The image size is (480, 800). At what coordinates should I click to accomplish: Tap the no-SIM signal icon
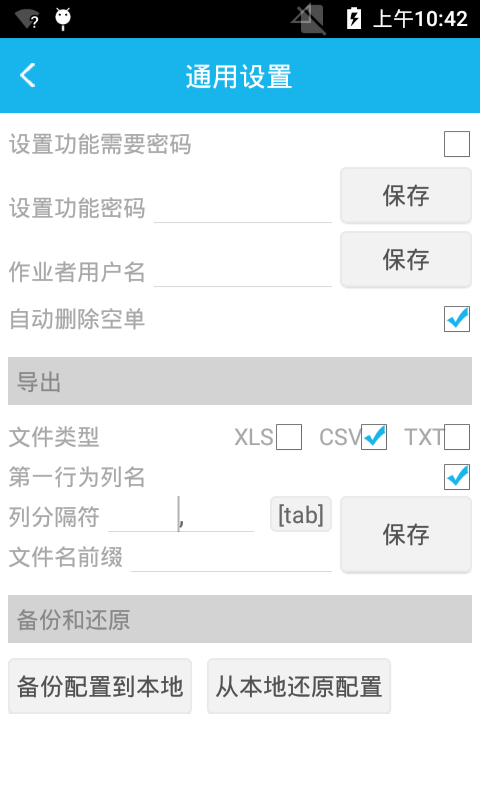tap(309, 19)
